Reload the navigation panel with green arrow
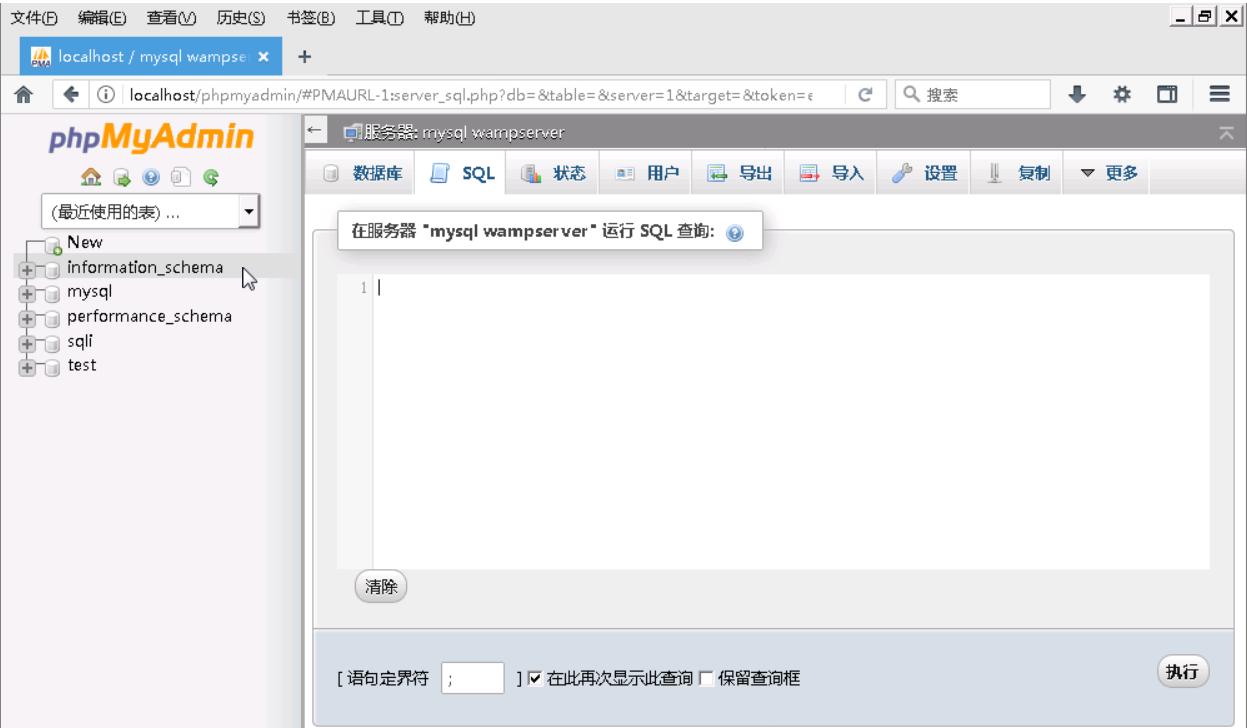The image size is (1247, 728). 210,177
